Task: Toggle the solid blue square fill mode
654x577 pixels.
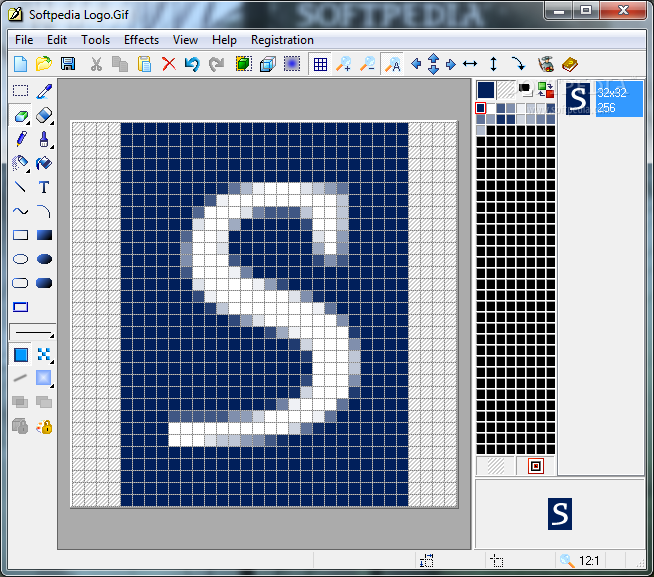Action: [x=21, y=355]
